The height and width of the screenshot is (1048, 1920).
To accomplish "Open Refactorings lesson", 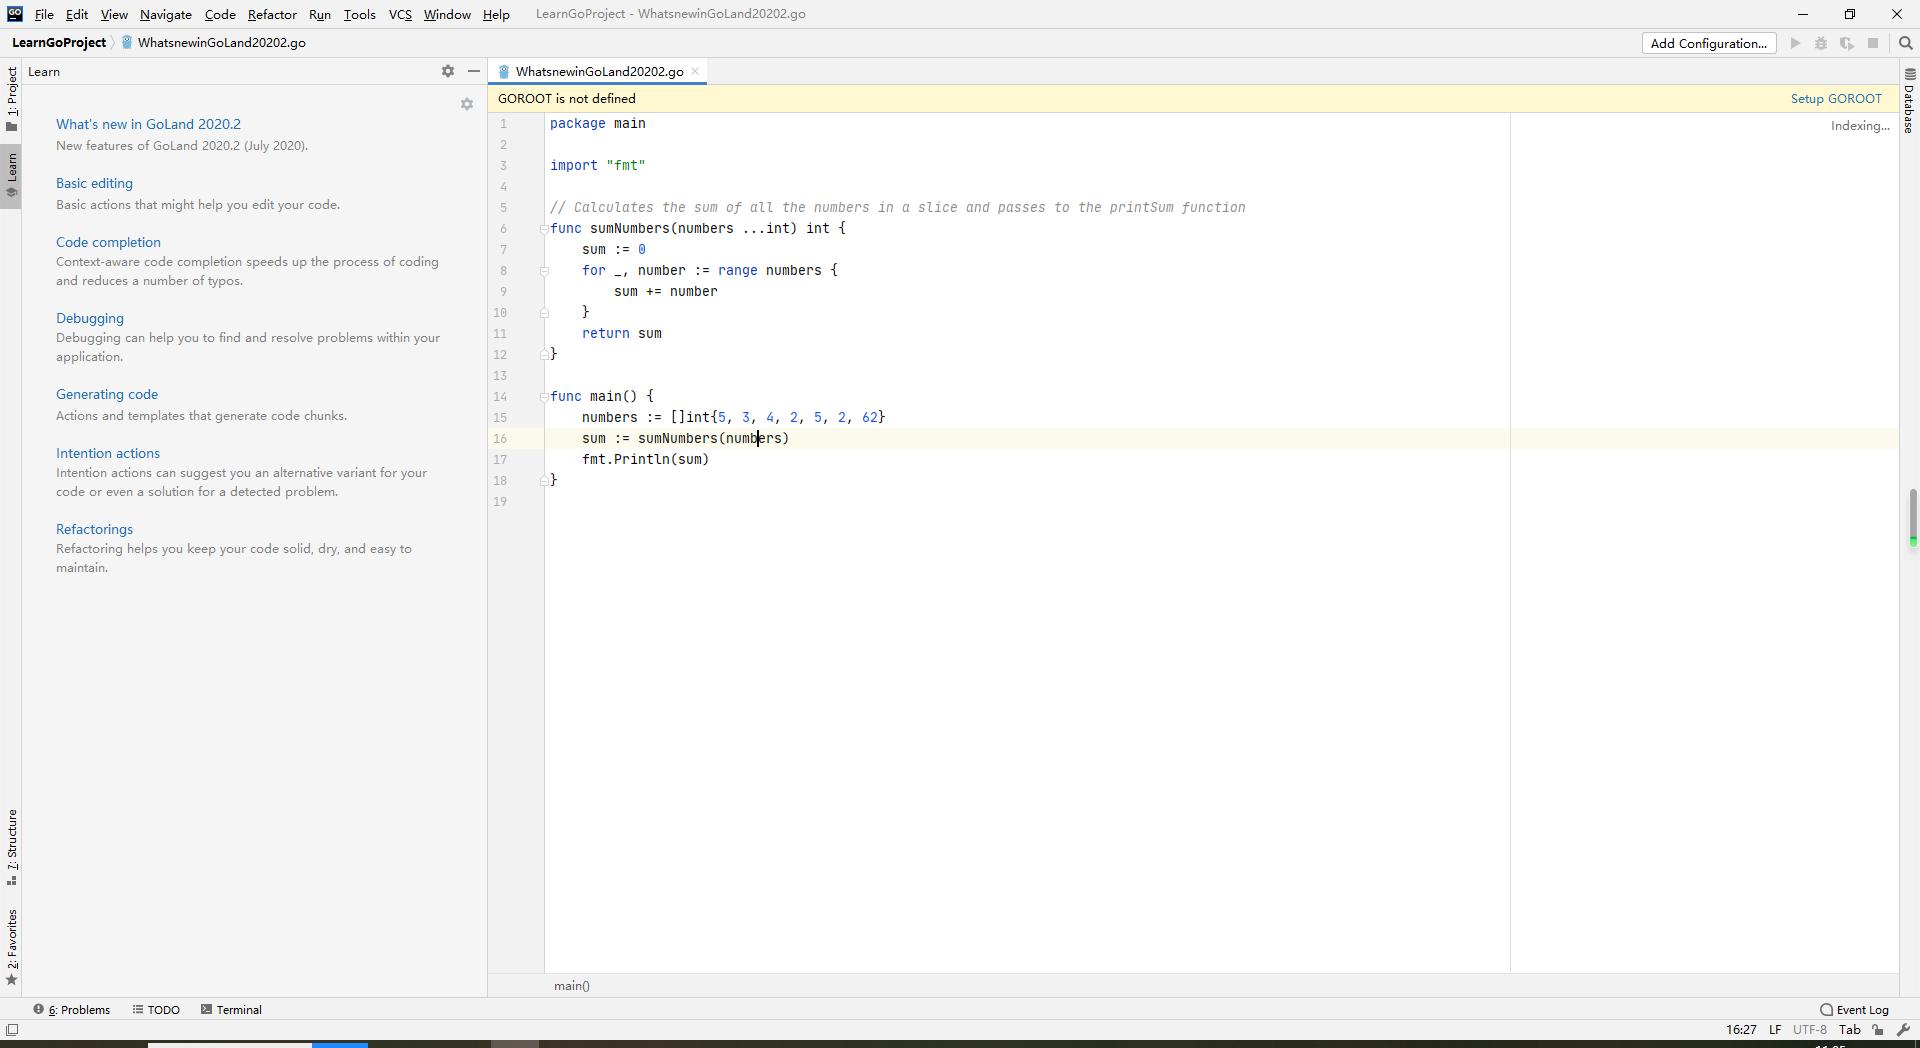I will 94,529.
